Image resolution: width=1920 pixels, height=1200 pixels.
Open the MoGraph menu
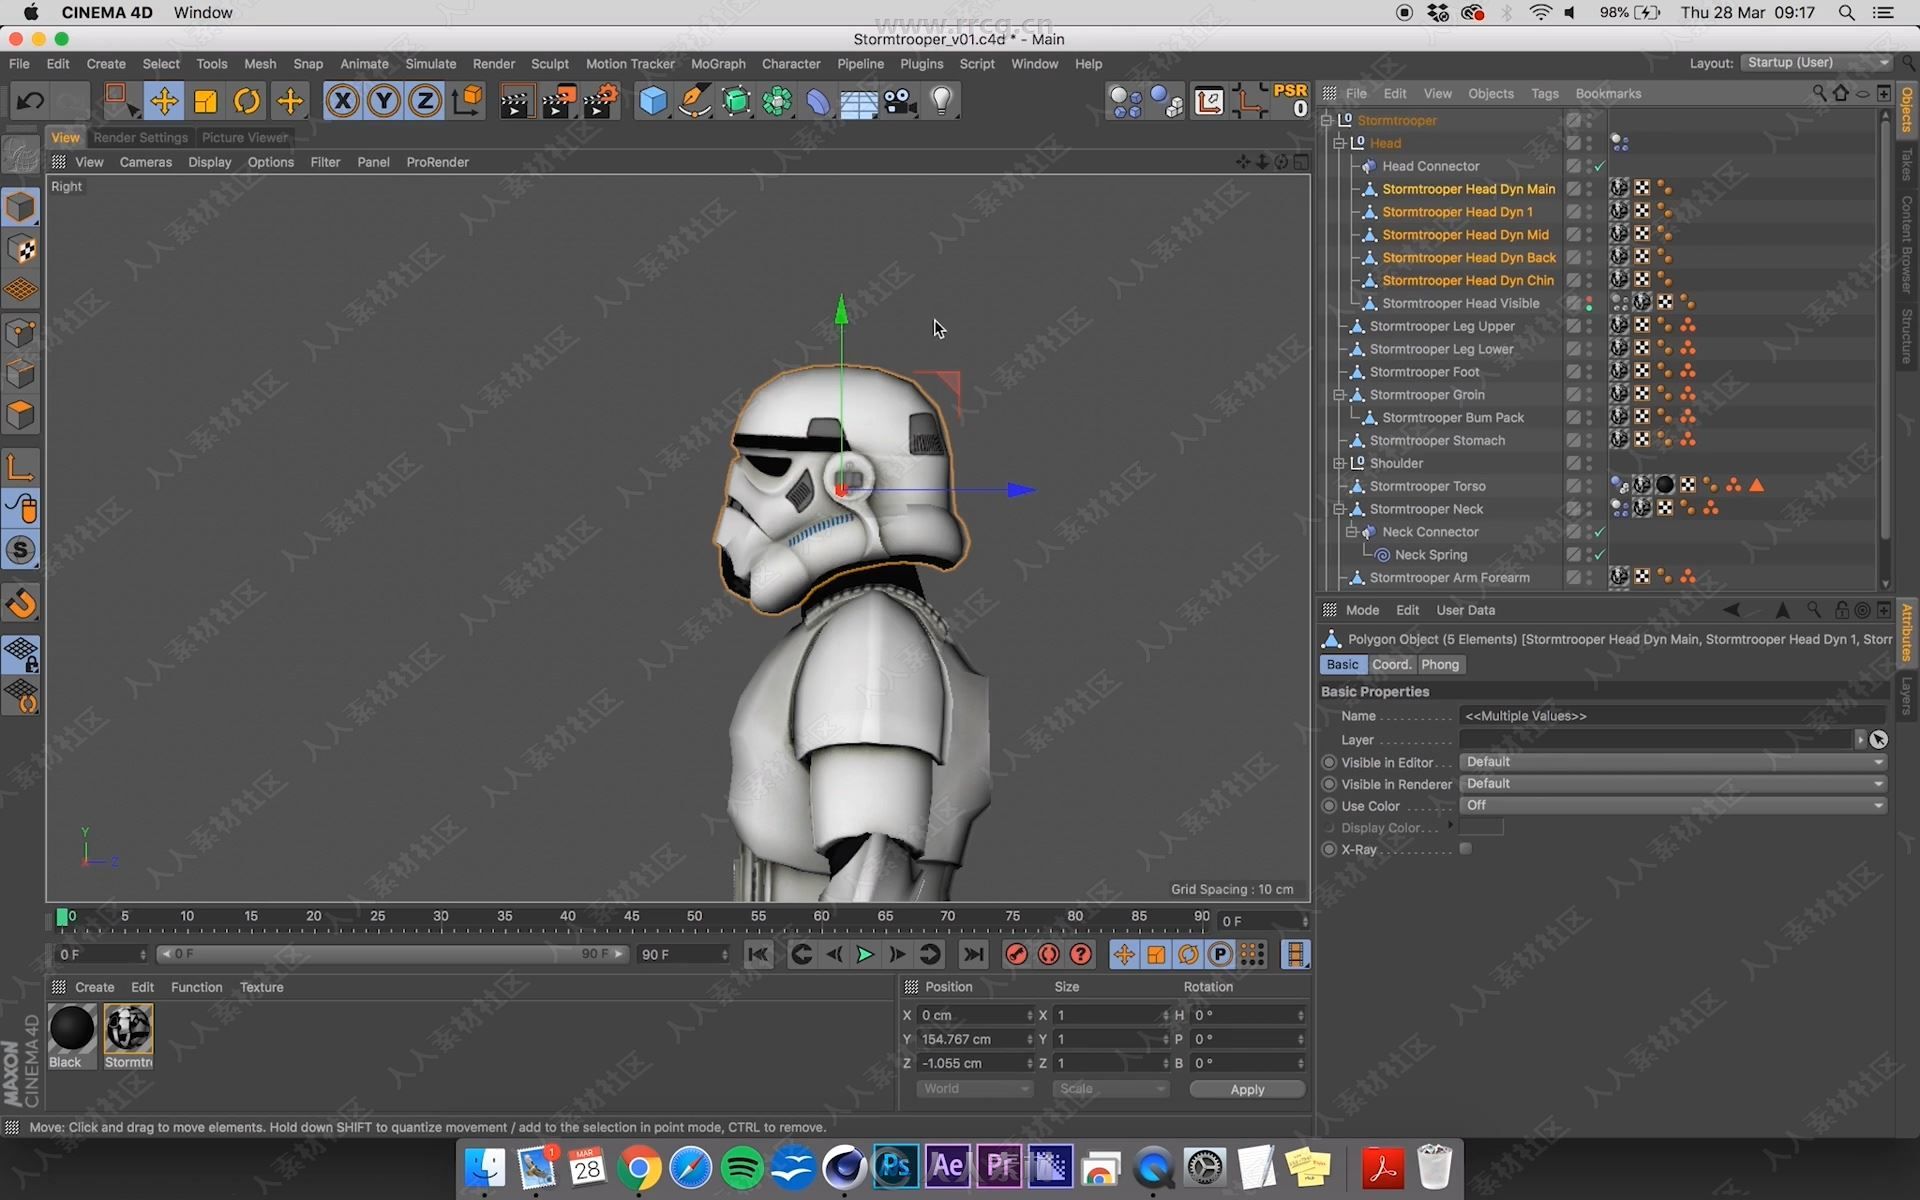coord(718,64)
